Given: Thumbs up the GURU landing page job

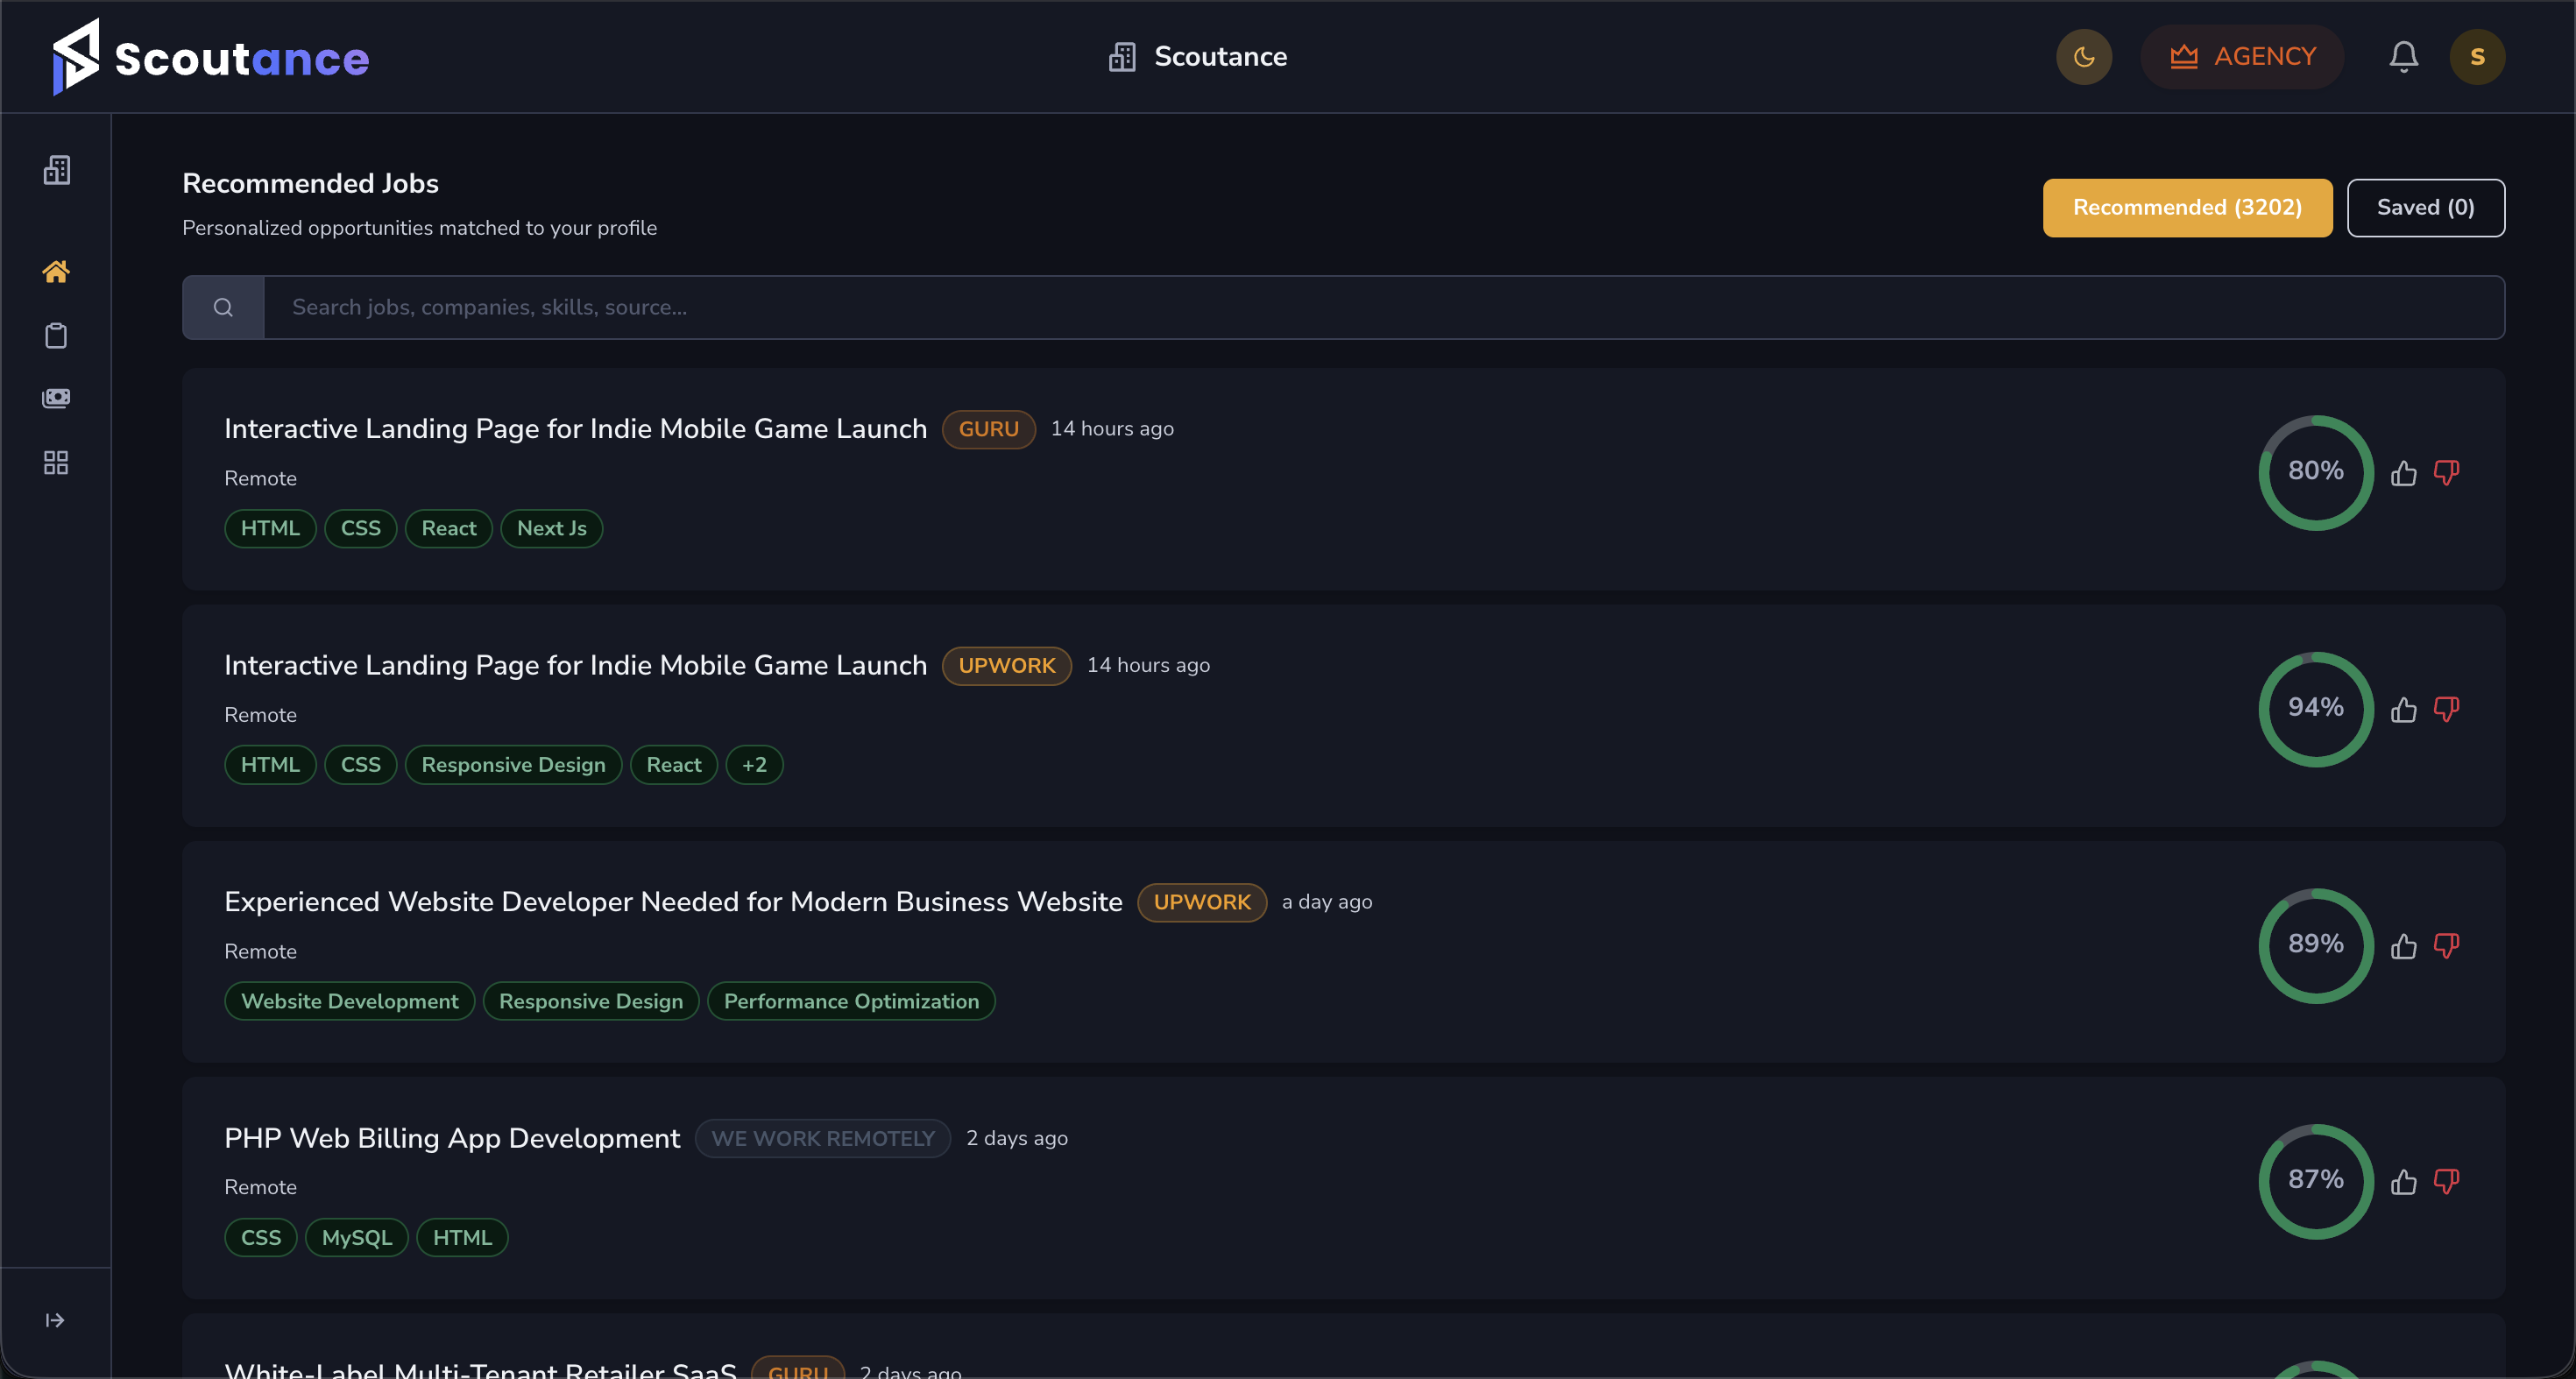Looking at the screenshot, I should point(2403,473).
